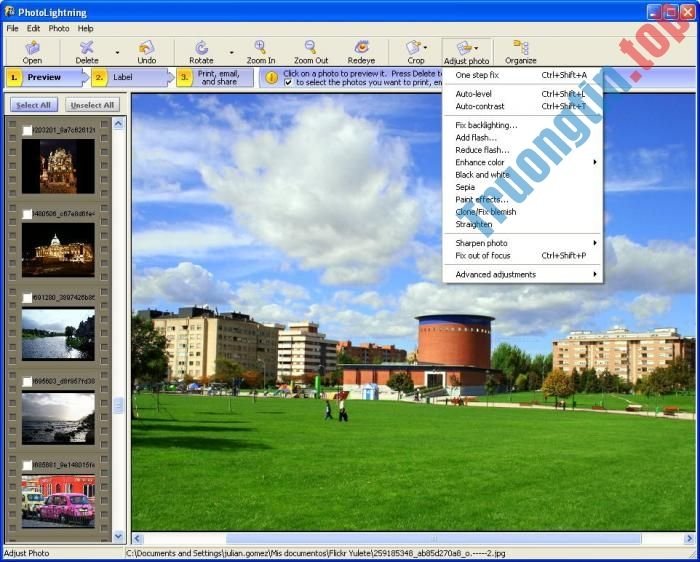
Task: Preview the stormy seashore photo
Action: click(58, 417)
